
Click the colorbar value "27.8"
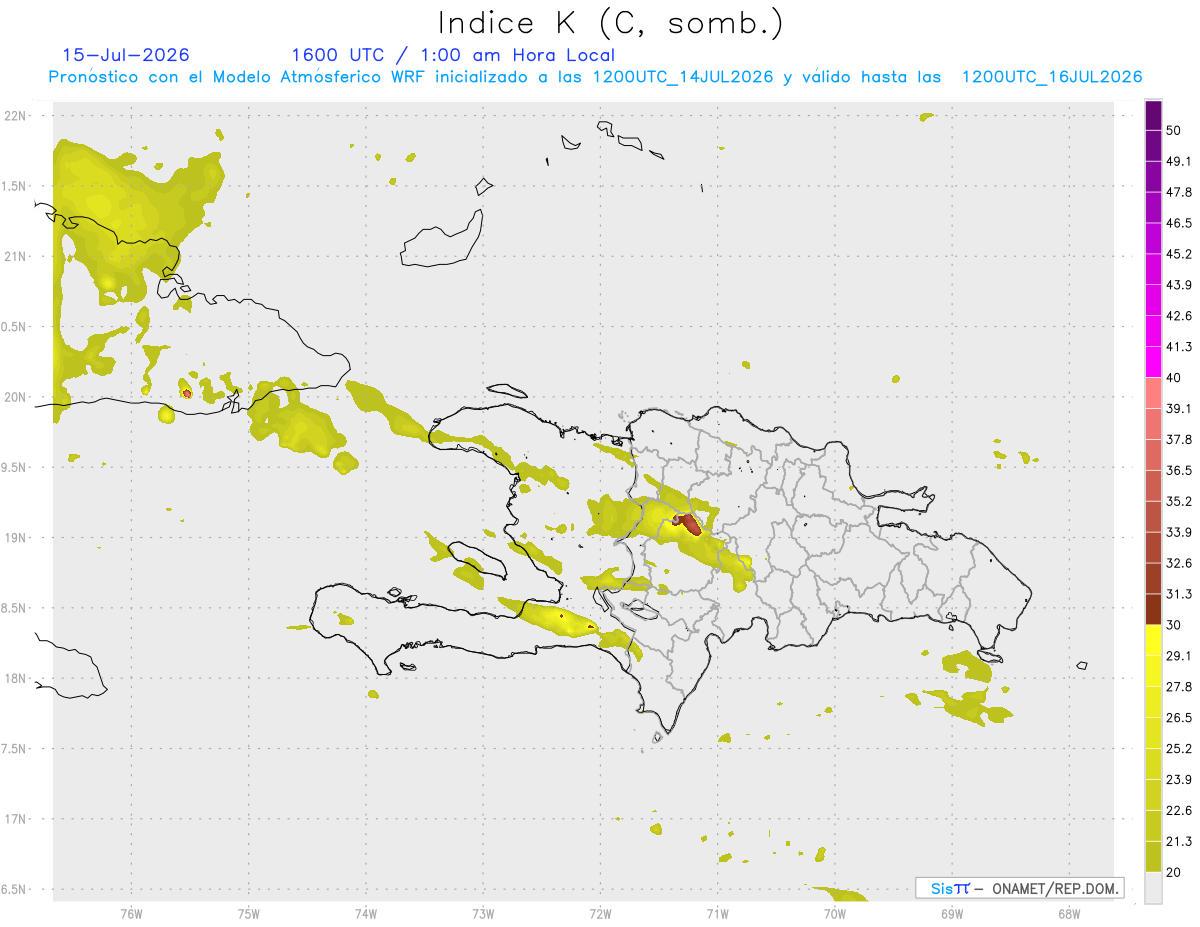pyautogui.click(x=1179, y=686)
